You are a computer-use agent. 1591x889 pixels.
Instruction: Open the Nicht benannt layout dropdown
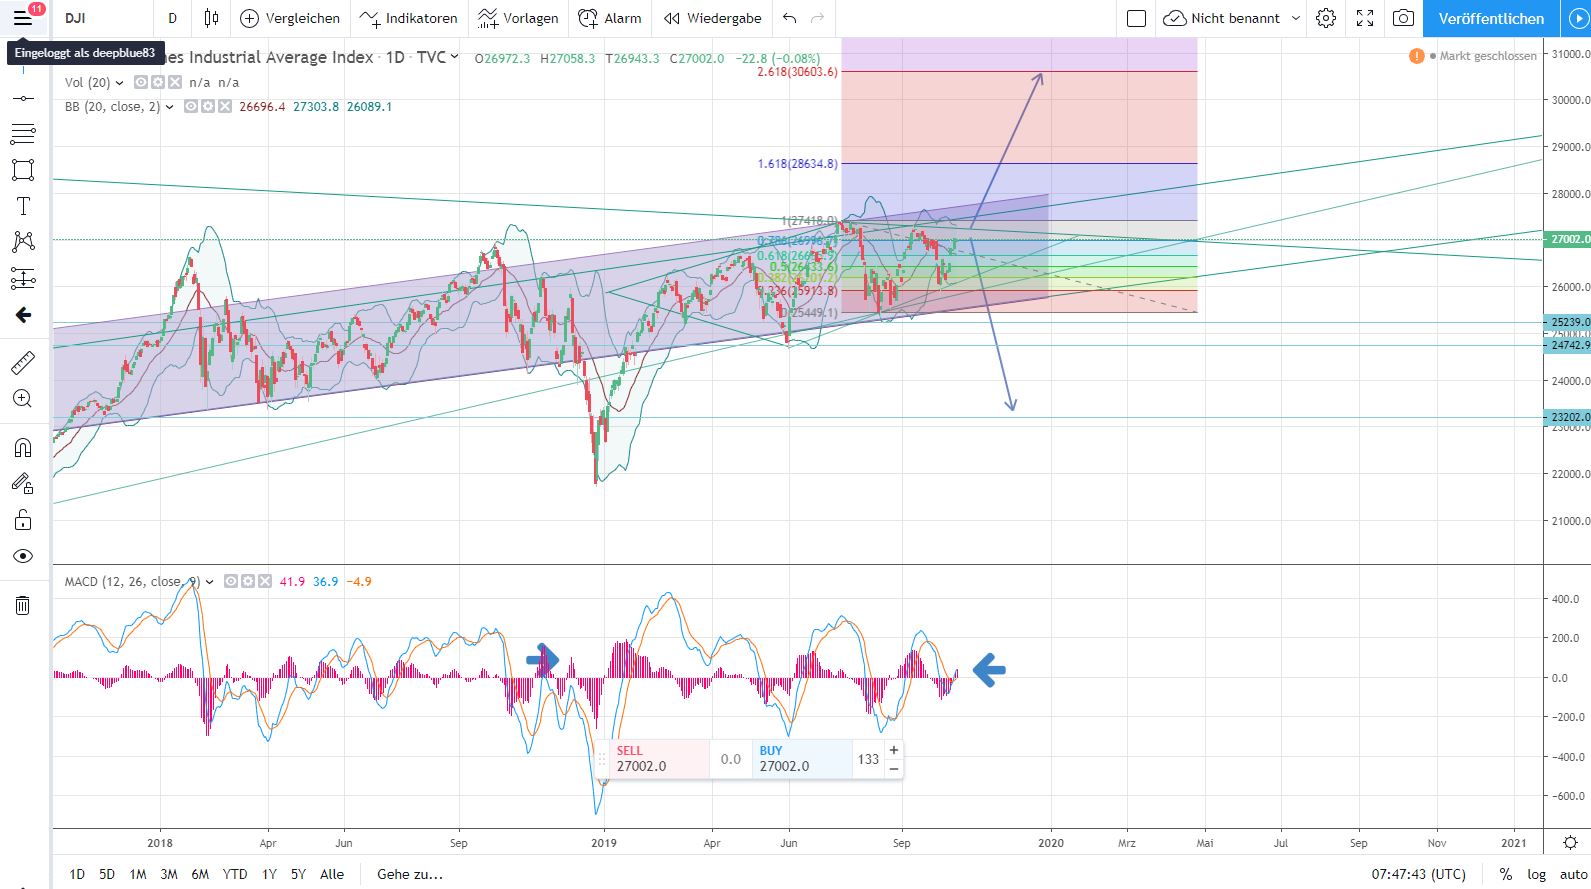(x=1296, y=18)
